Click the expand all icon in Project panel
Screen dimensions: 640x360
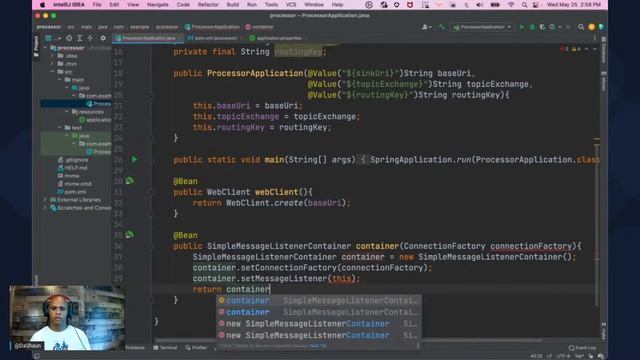coord(80,38)
